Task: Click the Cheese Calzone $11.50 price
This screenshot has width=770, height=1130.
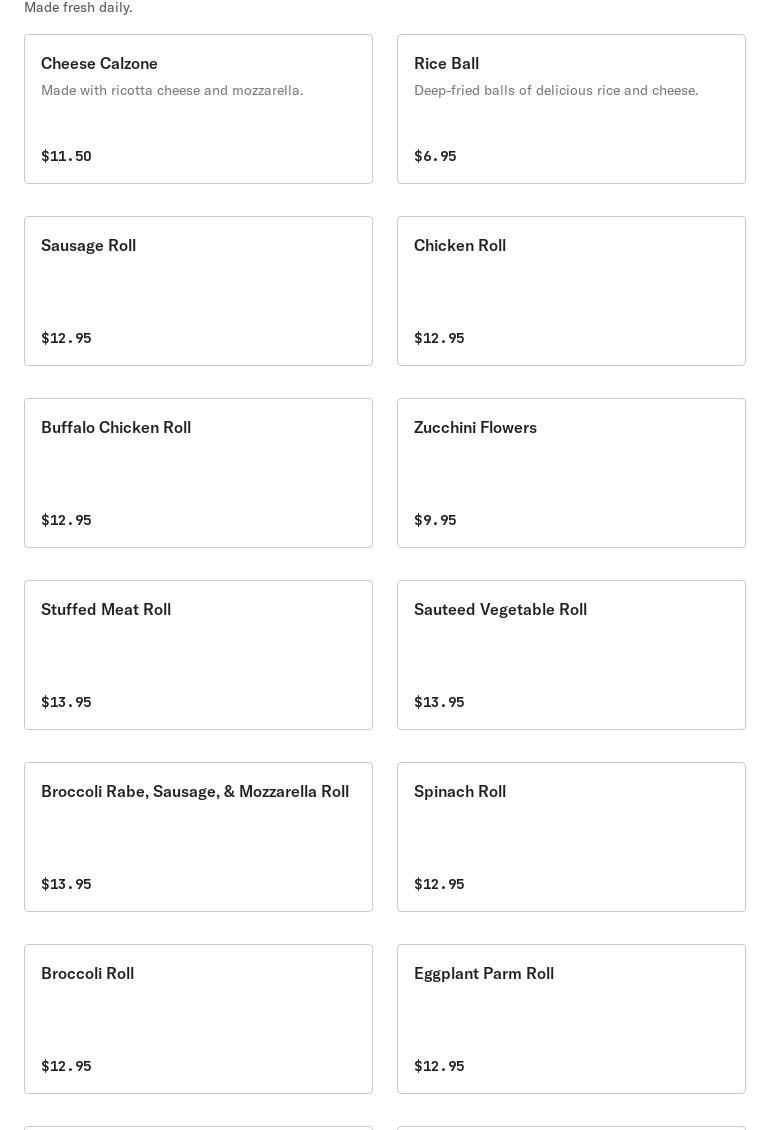Action: [x=66, y=156]
